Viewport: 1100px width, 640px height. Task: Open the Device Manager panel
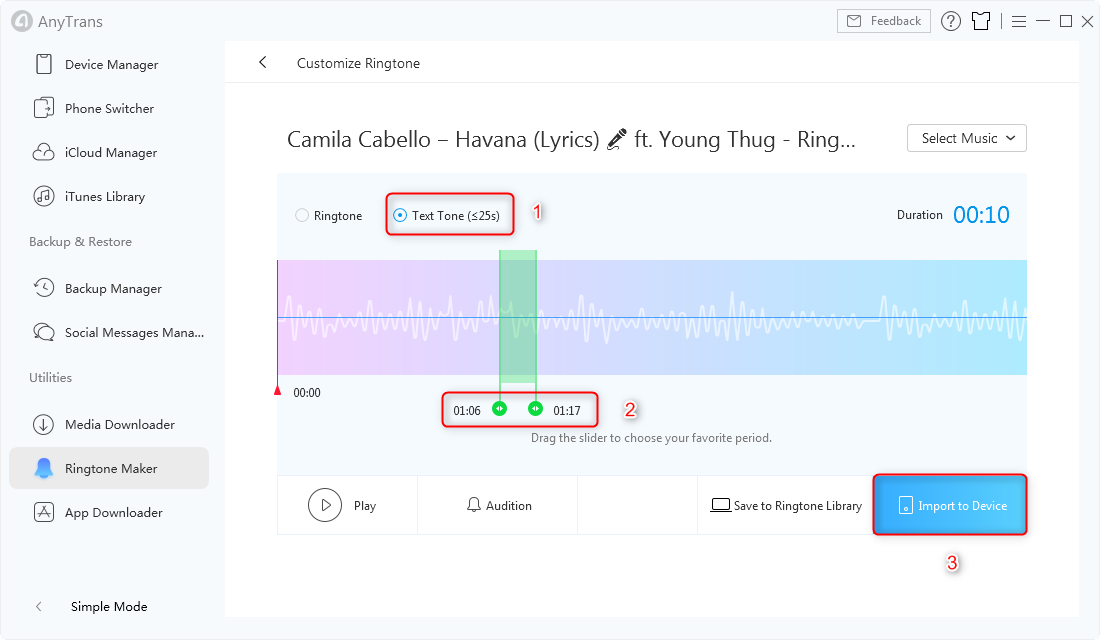tap(109, 64)
